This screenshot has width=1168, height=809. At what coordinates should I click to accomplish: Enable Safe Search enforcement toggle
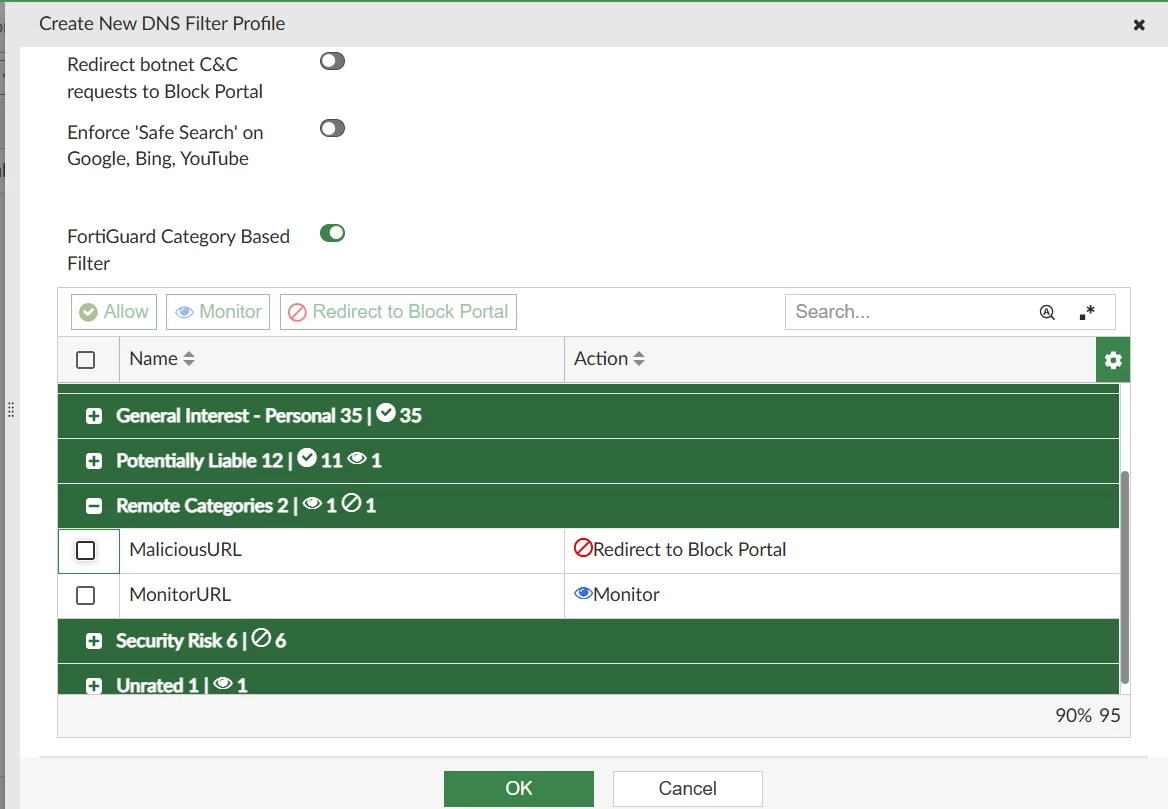click(x=332, y=128)
